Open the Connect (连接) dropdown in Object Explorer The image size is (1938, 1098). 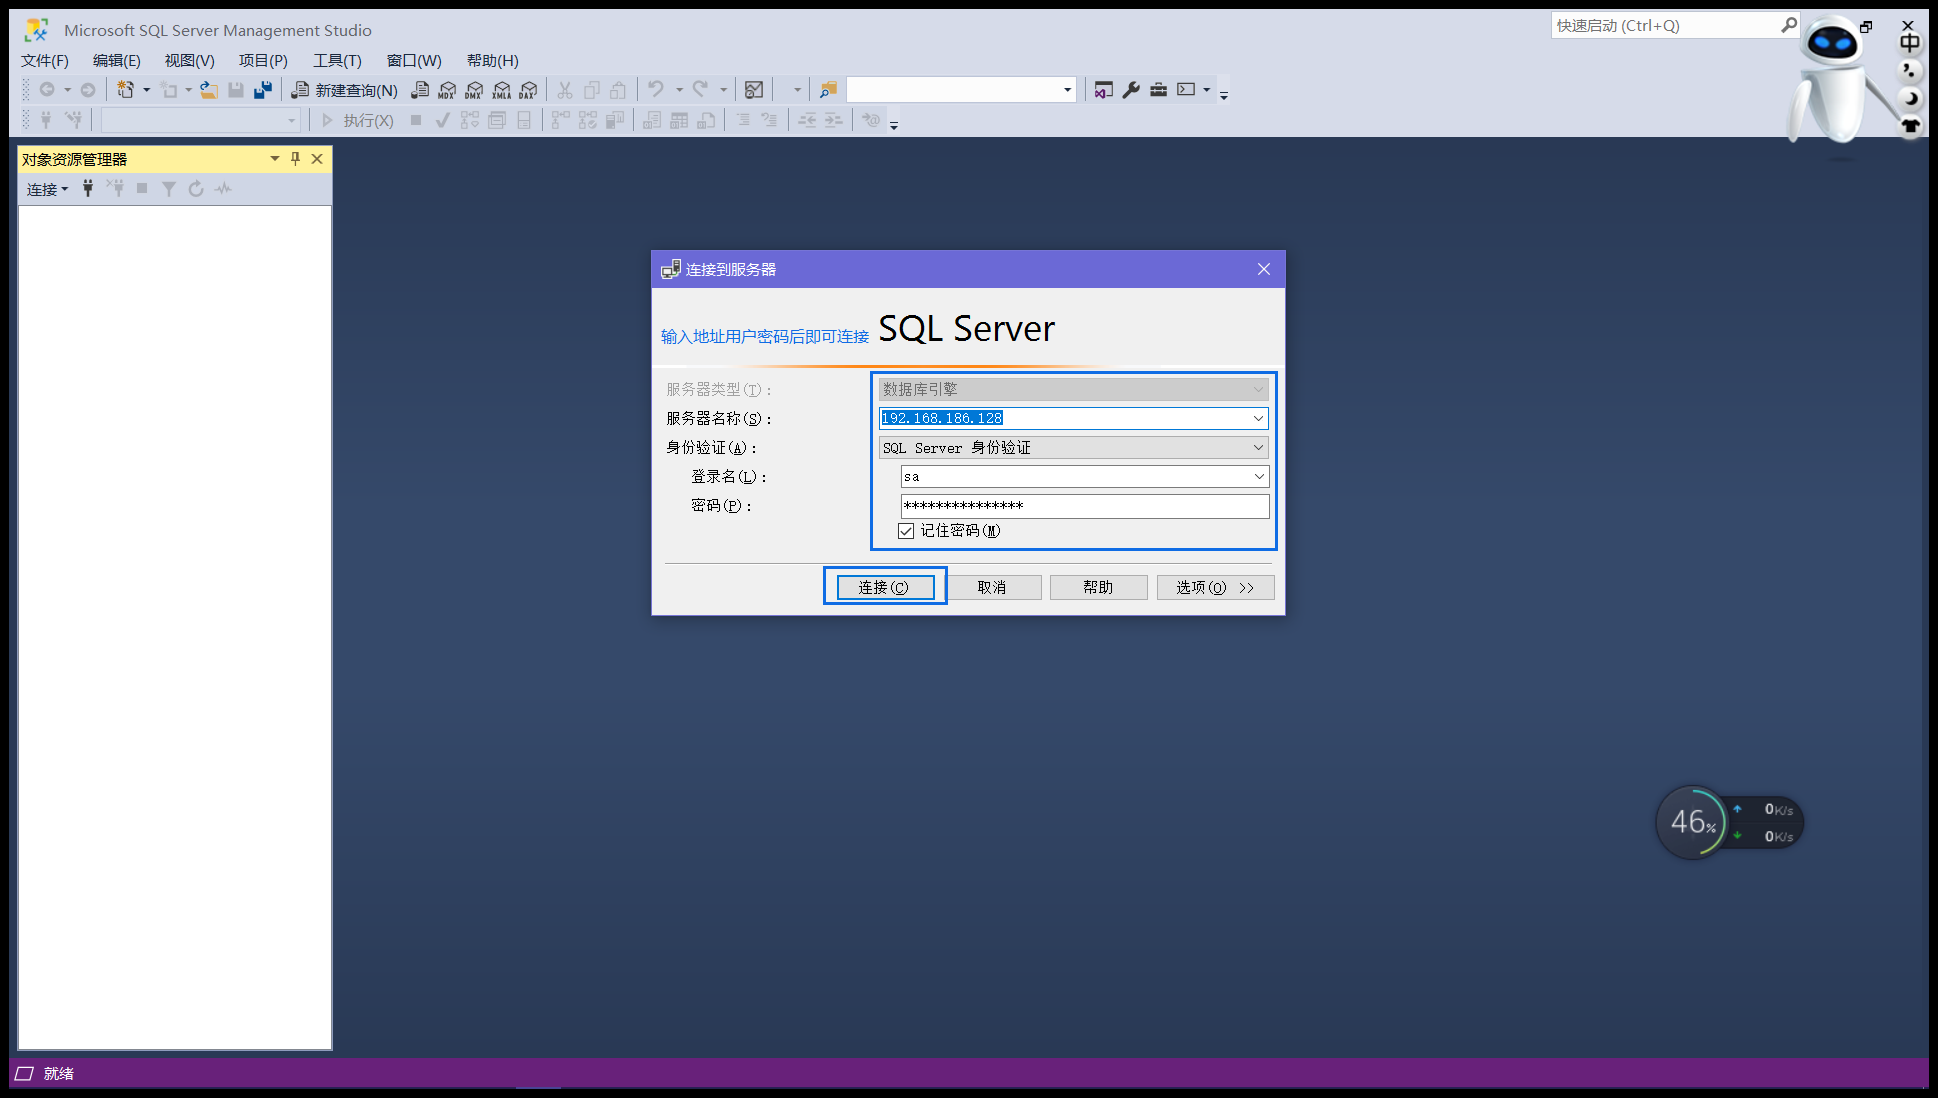(47, 189)
